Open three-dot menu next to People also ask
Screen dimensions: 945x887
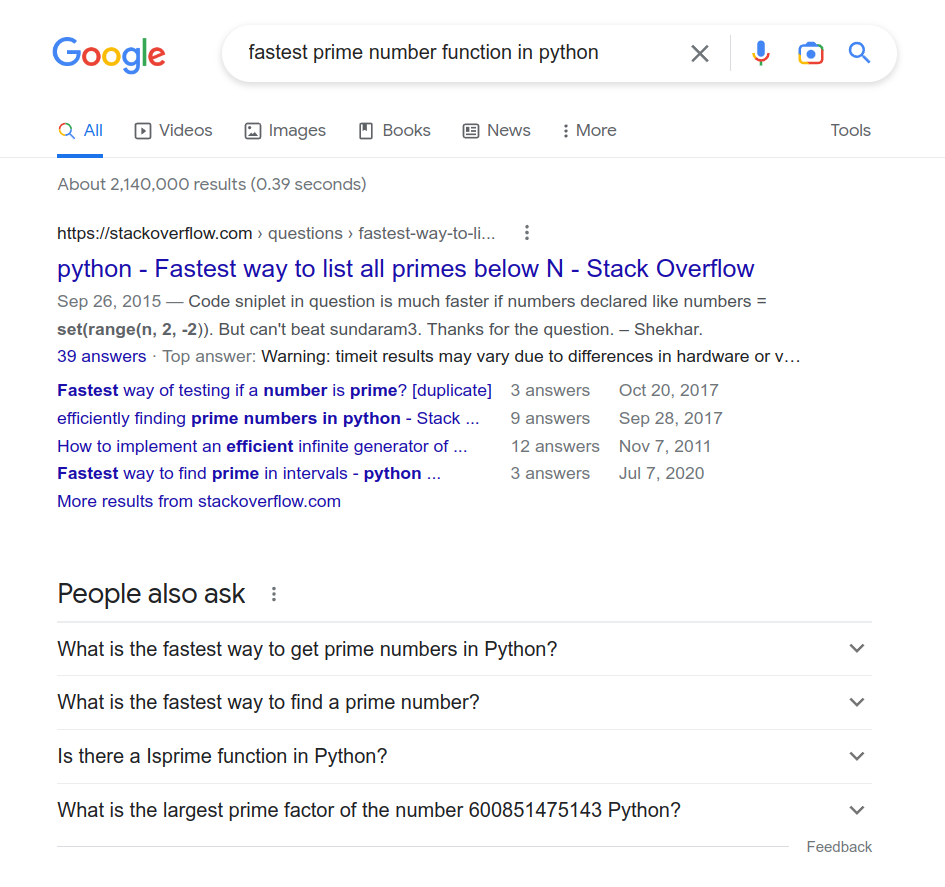(274, 594)
